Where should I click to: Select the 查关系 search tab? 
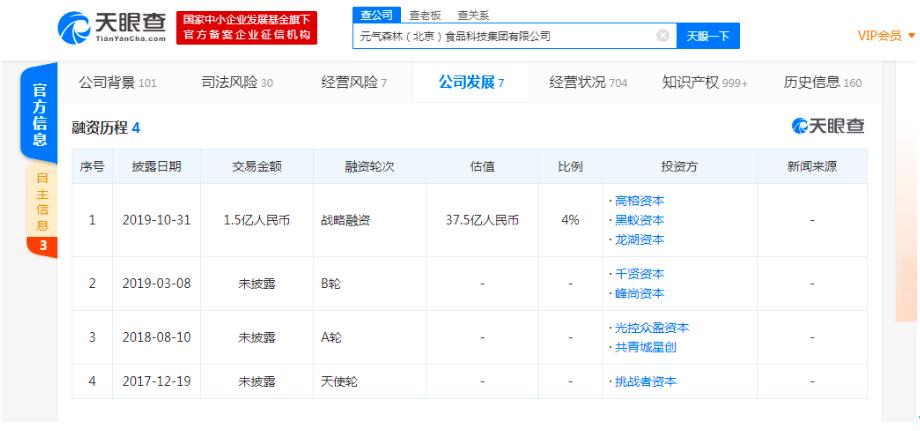(473, 15)
